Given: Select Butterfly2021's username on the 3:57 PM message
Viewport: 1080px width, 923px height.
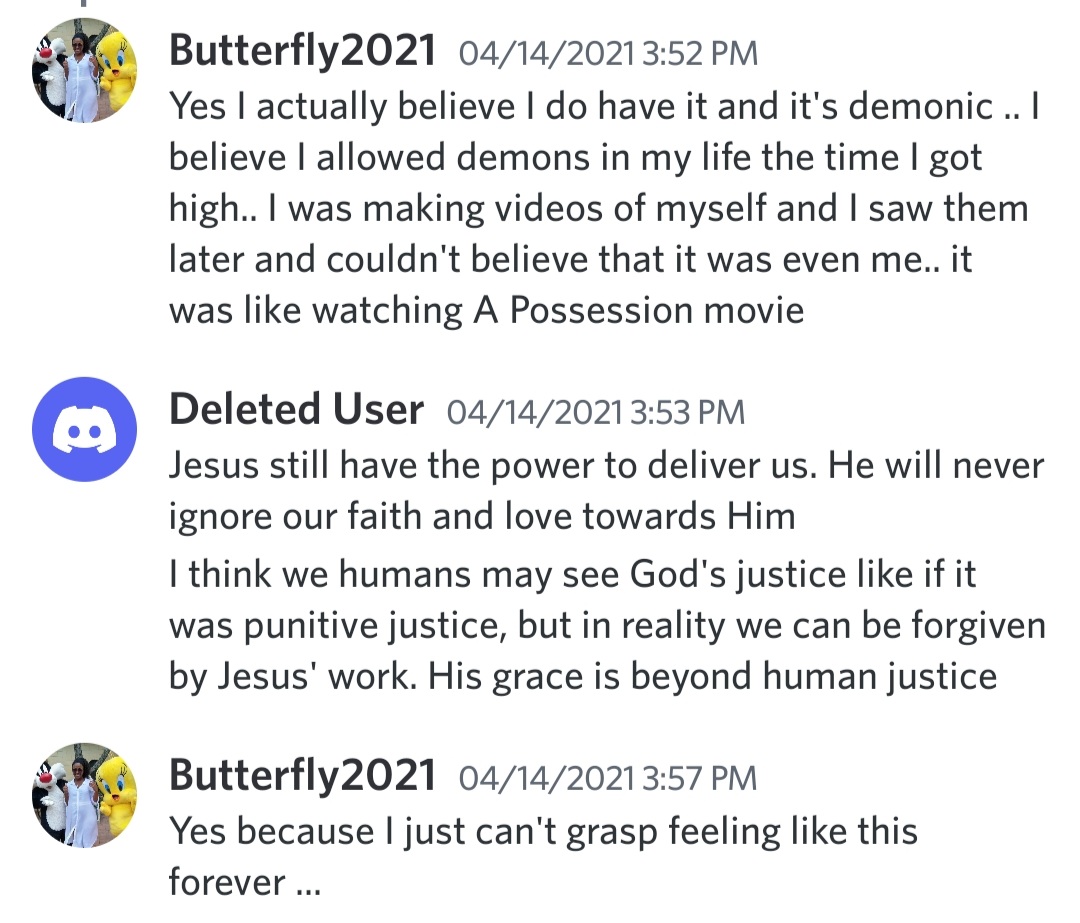Looking at the screenshot, I should point(302,775).
